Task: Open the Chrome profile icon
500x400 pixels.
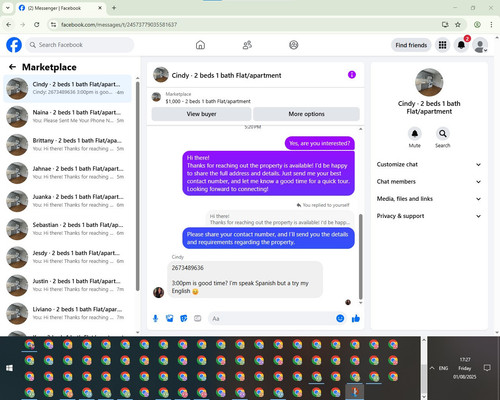Action: pyautogui.click(x=477, y=25)
